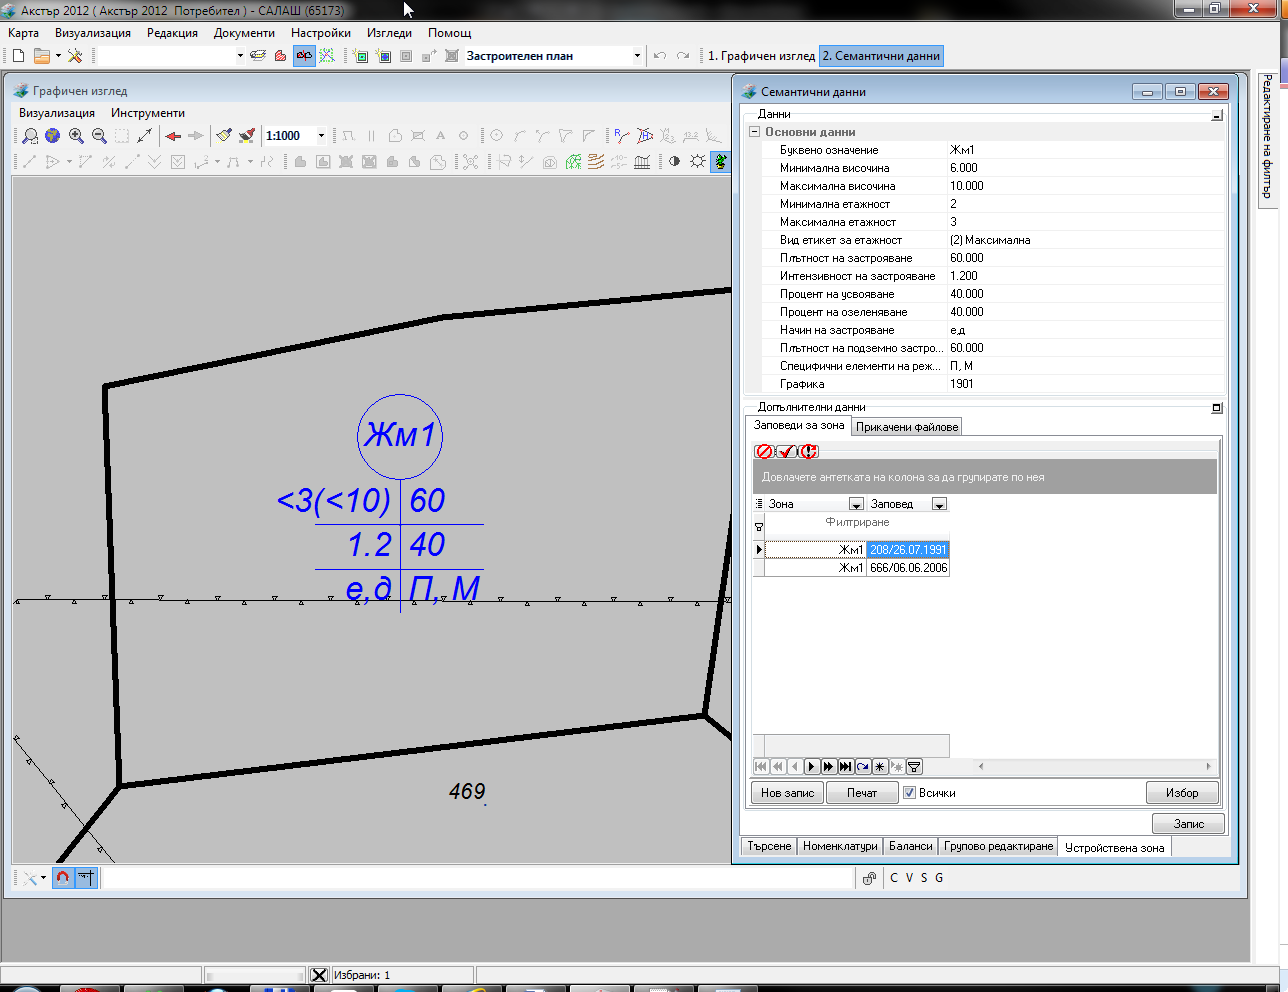Click the grid's last record navigation button
The height and width of the screenshot is (992, 1288).
tap(846, 767)
